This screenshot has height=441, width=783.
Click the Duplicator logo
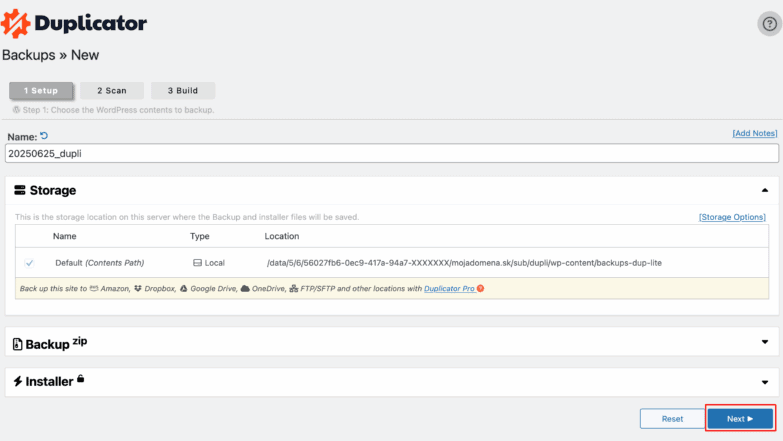point(74,23)
